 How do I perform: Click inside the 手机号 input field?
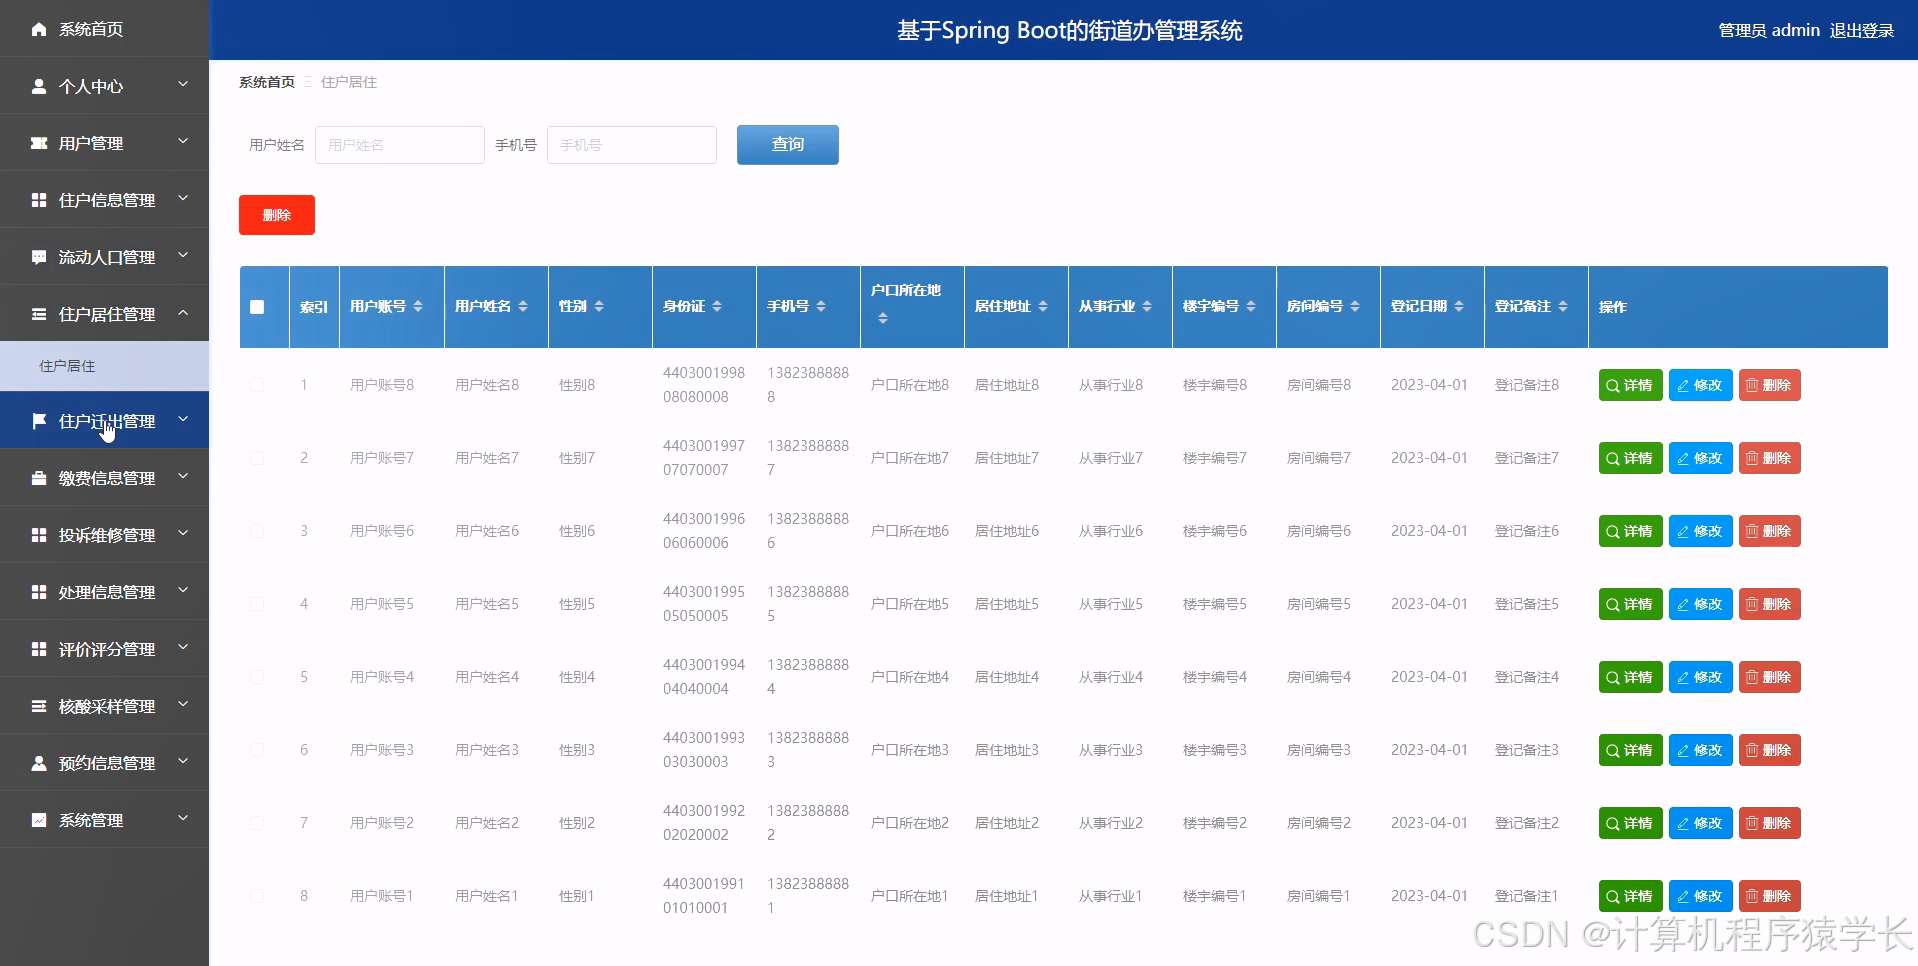(x=631, y=144)
